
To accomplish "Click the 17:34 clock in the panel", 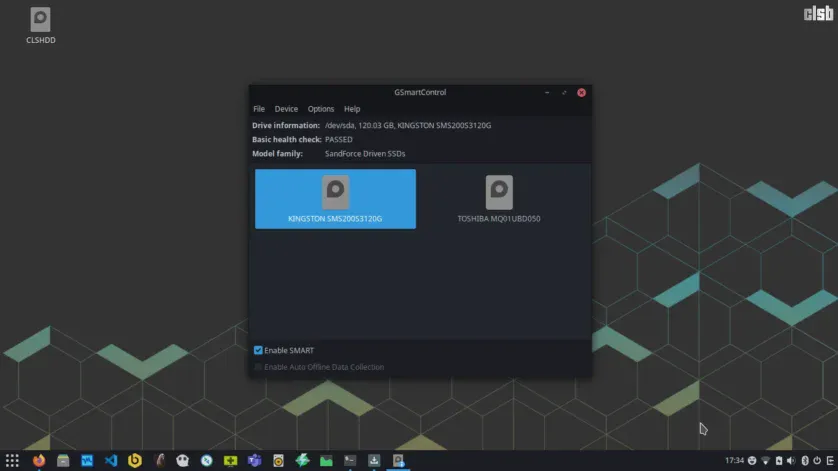I will click(734, 461).
